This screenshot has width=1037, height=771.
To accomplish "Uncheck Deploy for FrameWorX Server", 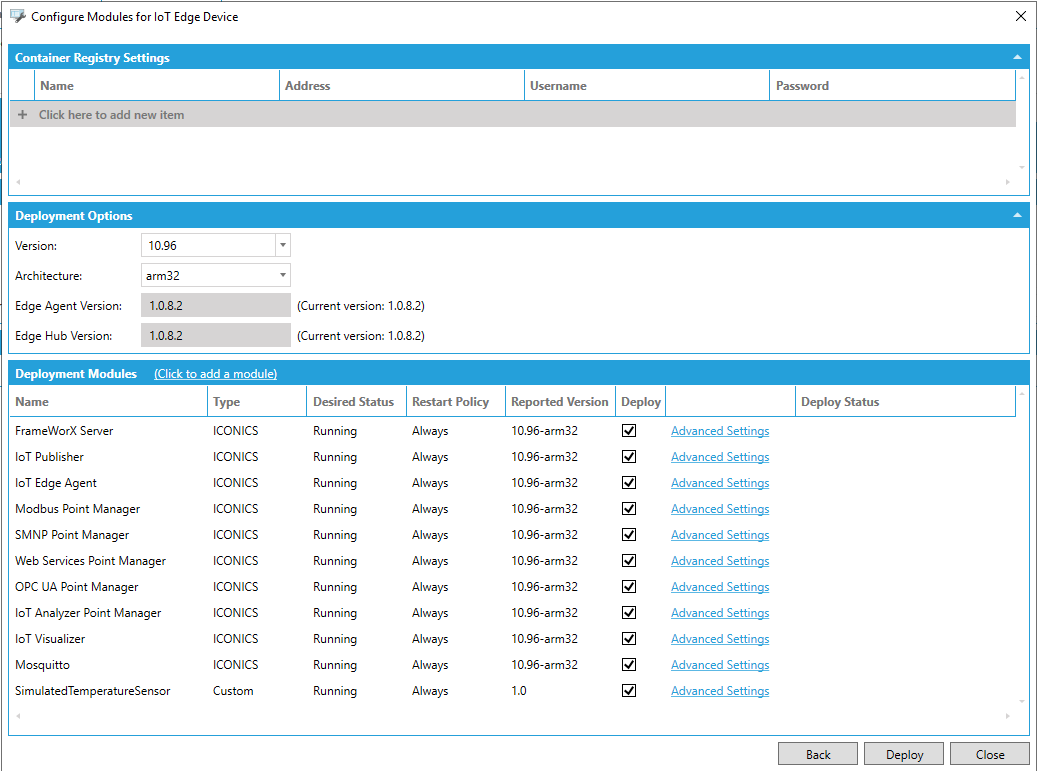I will pos(629,430).
